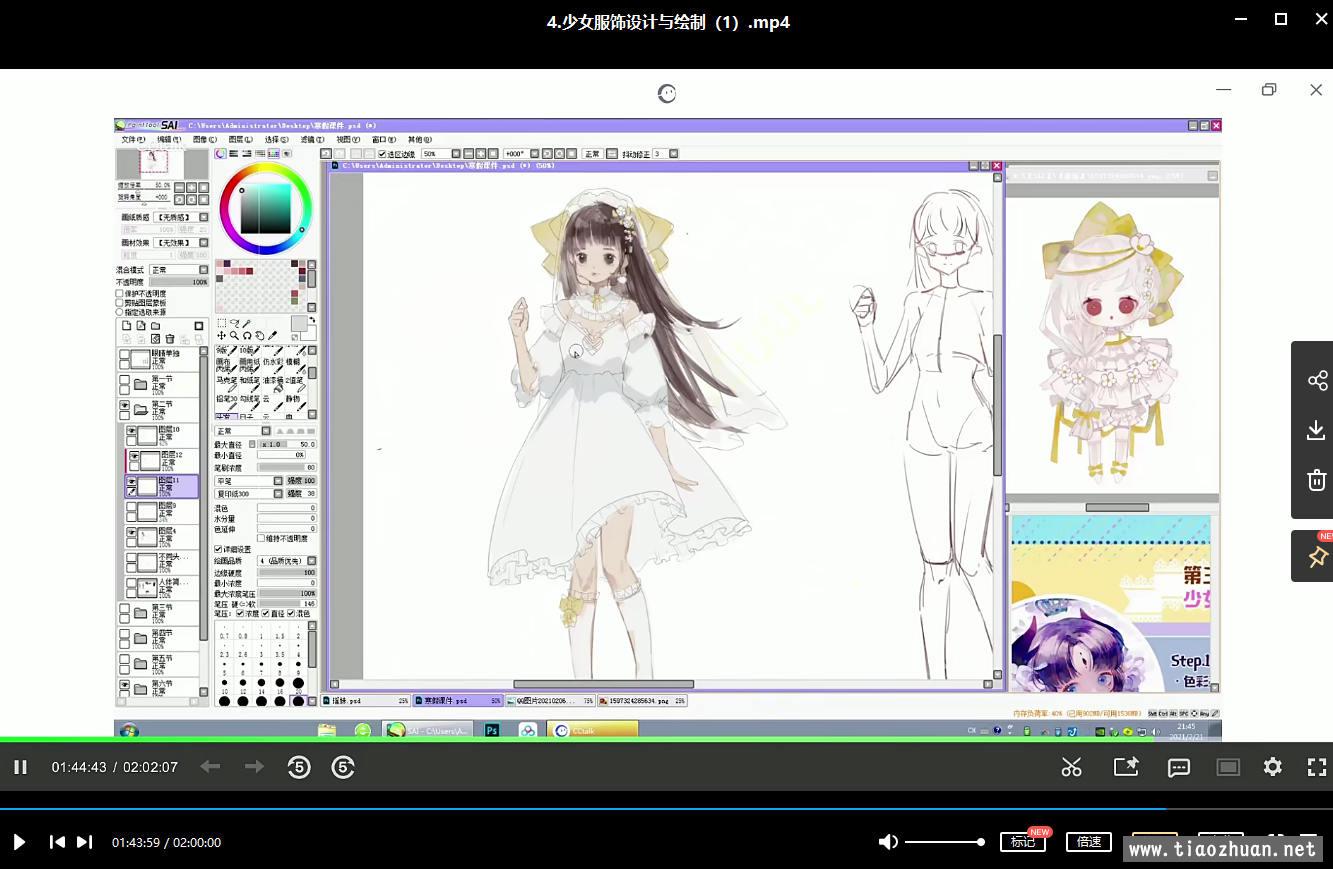Open the 图层 menu in menu bar

coord(242,140)
